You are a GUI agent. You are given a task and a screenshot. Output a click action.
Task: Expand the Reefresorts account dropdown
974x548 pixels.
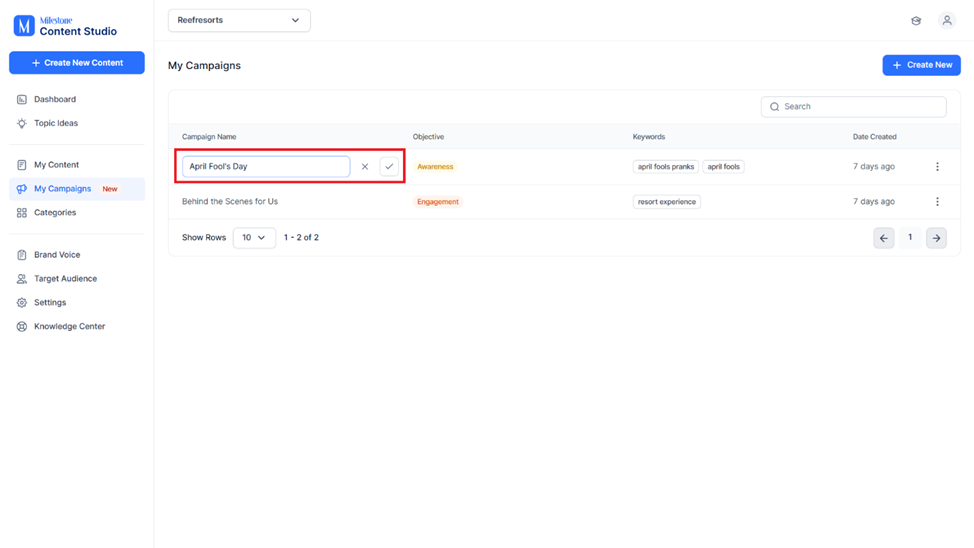tap(239, 21)
